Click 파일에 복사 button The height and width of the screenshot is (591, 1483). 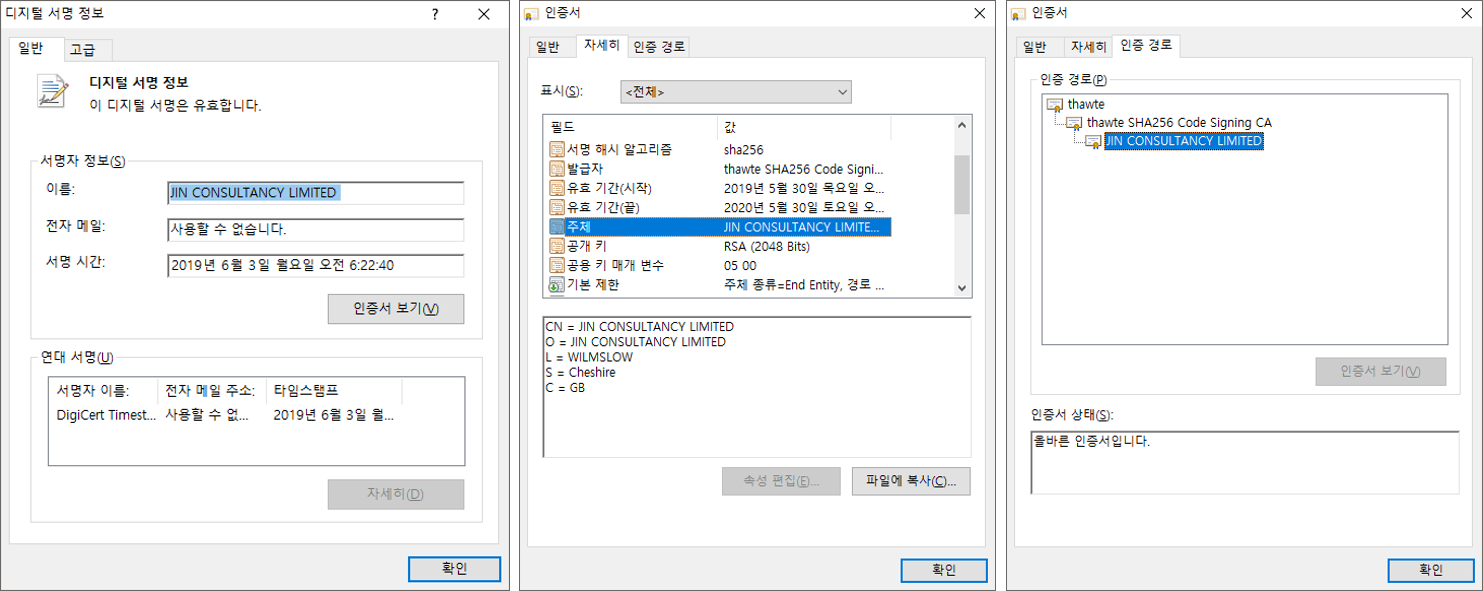tap(911, 481)
